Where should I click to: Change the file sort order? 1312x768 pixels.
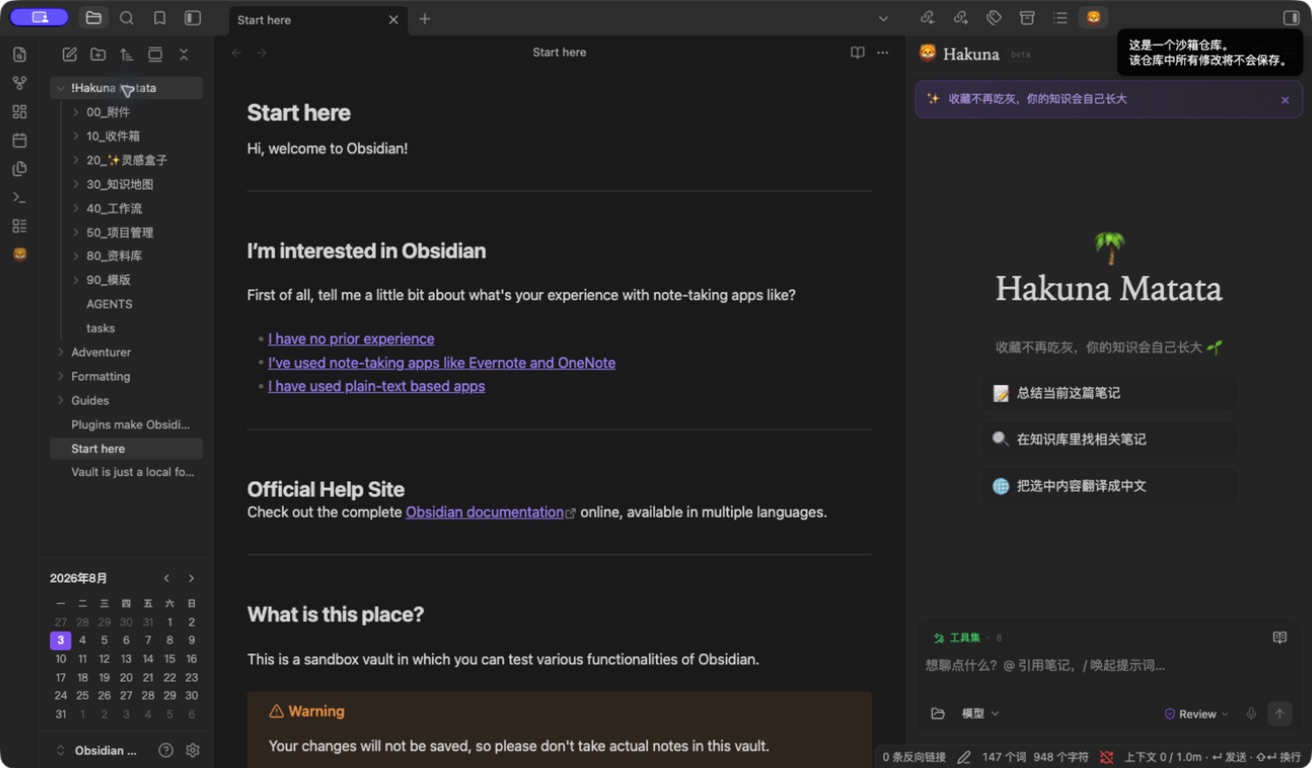(126, 55)
